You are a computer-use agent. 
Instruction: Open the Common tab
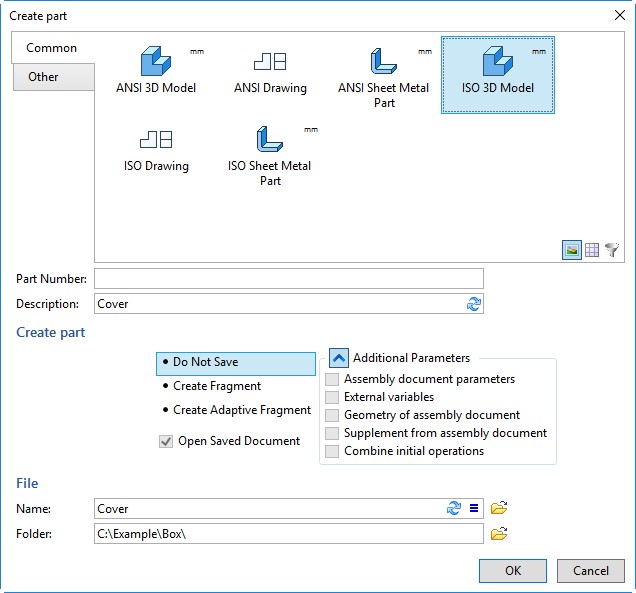(x=52, y=48)
